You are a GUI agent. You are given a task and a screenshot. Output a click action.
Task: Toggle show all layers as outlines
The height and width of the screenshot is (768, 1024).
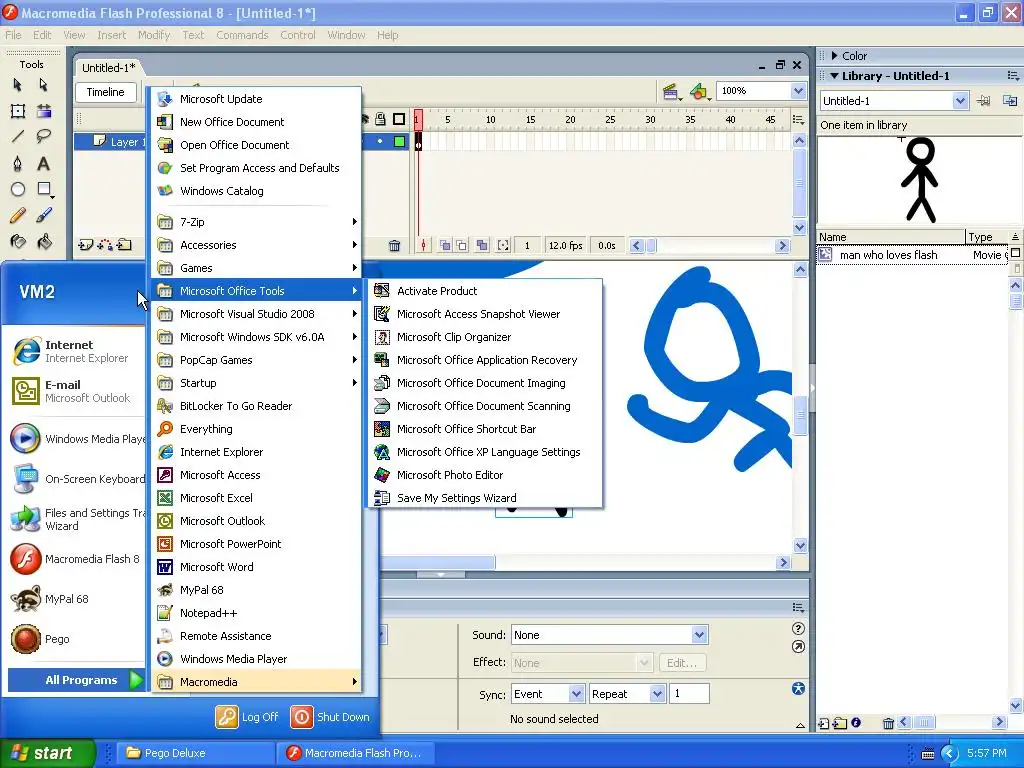tap(399, 119)
